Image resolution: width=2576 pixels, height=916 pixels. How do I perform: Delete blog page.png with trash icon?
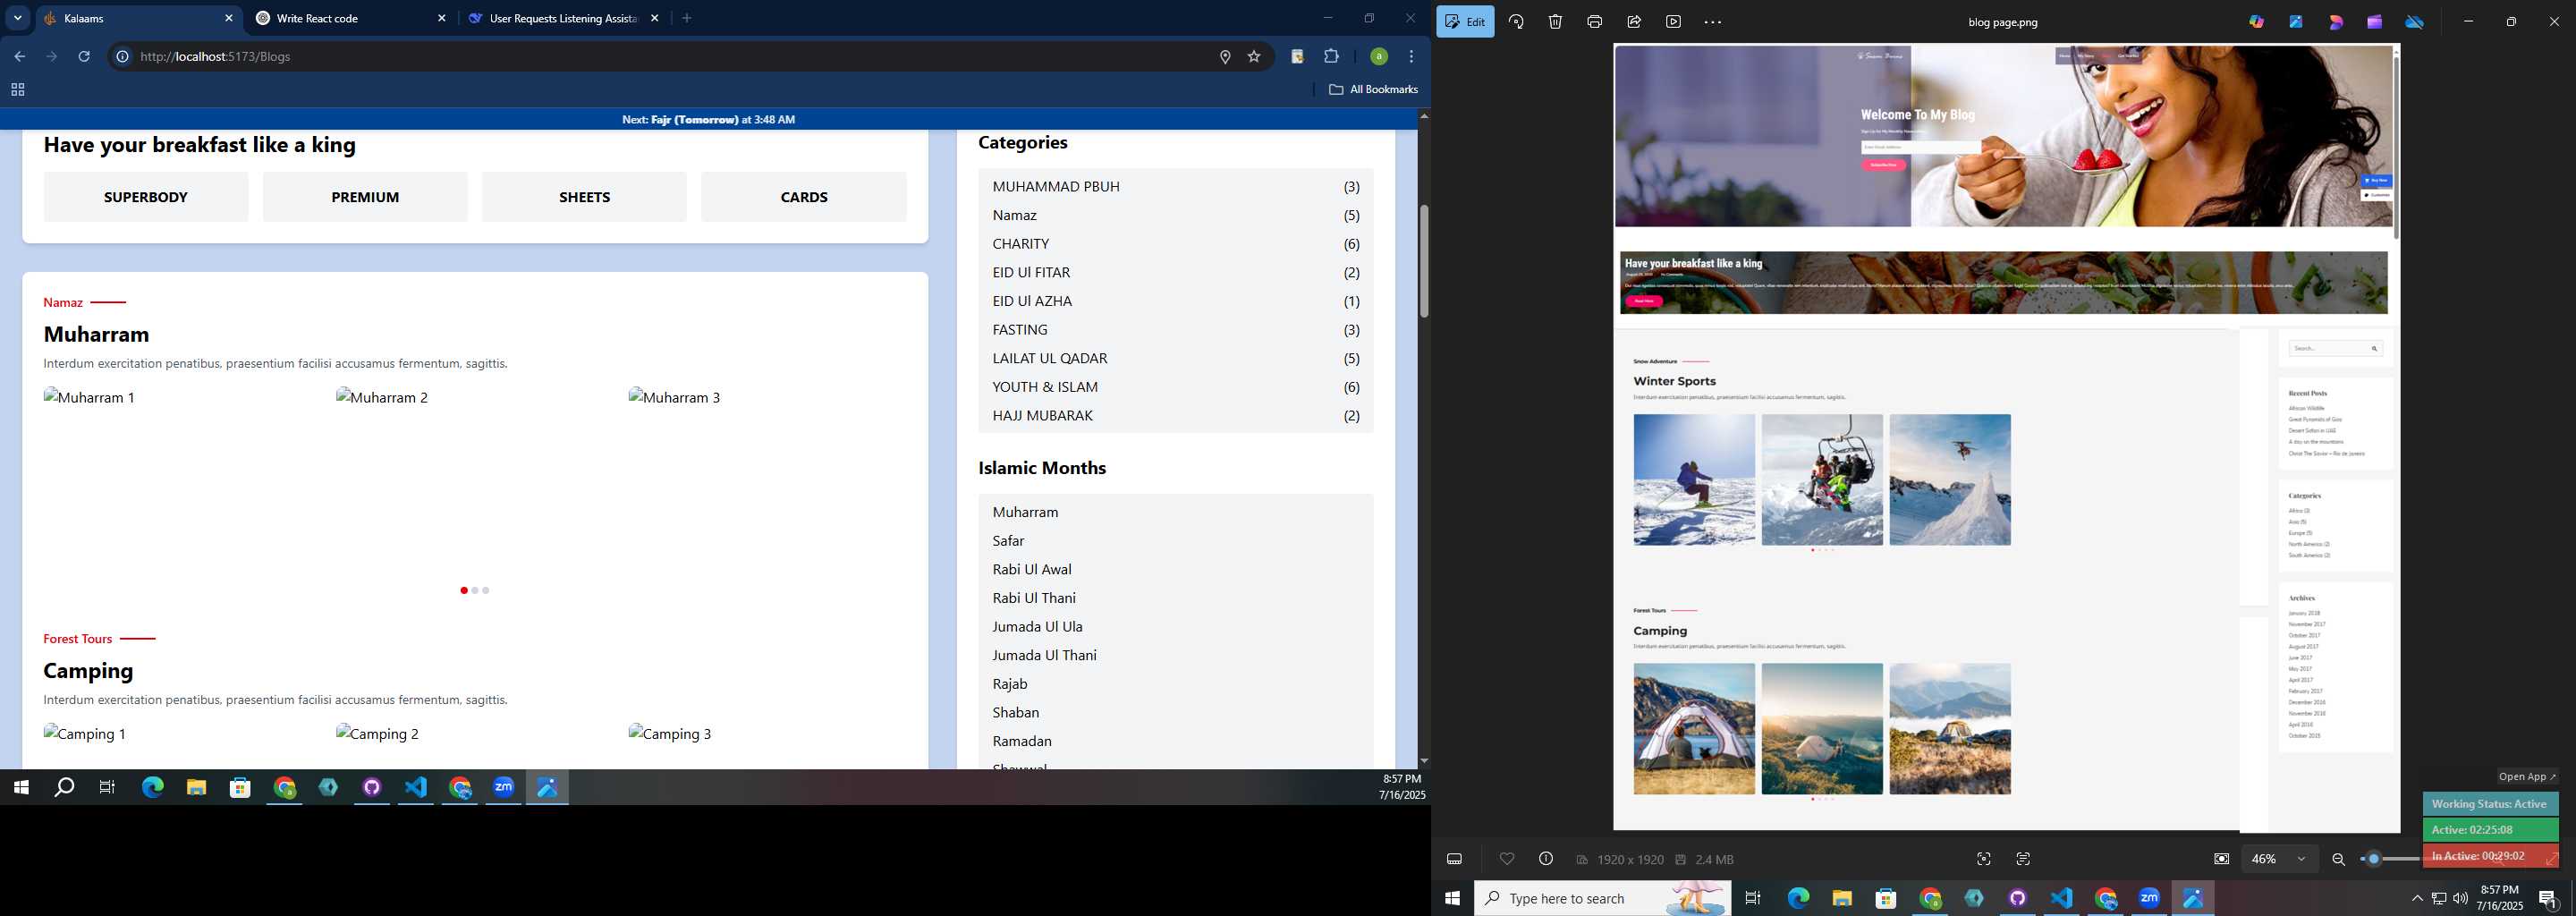[1555, 22]
